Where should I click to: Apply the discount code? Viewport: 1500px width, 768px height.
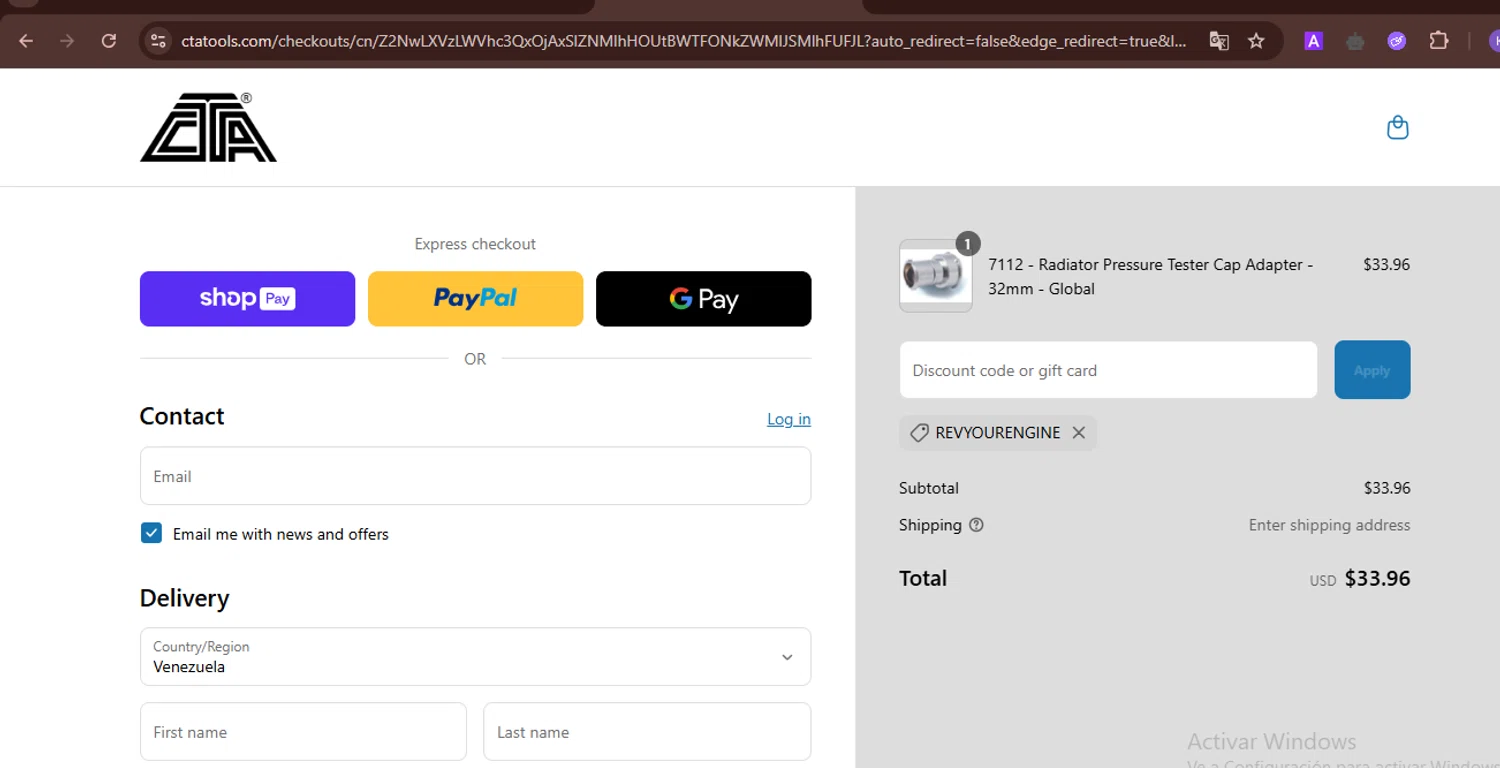(1372, 370)
